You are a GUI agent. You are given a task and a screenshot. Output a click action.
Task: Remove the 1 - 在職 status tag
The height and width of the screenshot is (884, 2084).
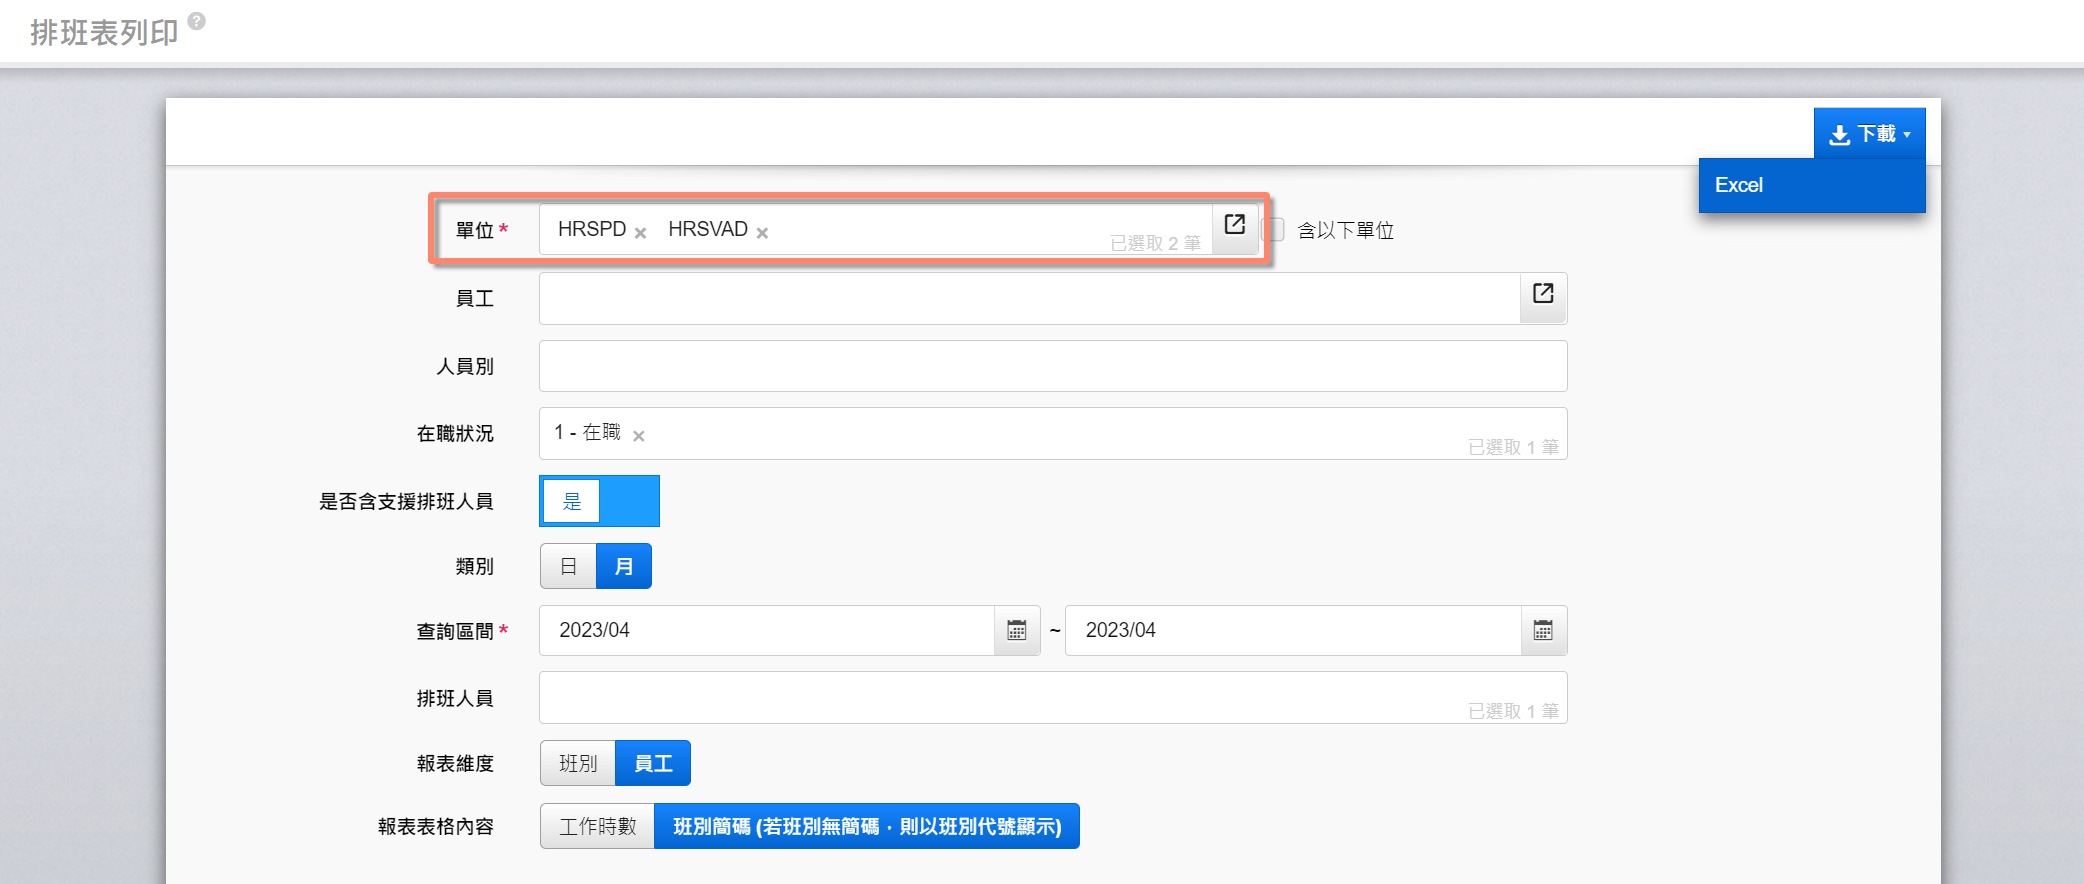click(x=639, y=436)
